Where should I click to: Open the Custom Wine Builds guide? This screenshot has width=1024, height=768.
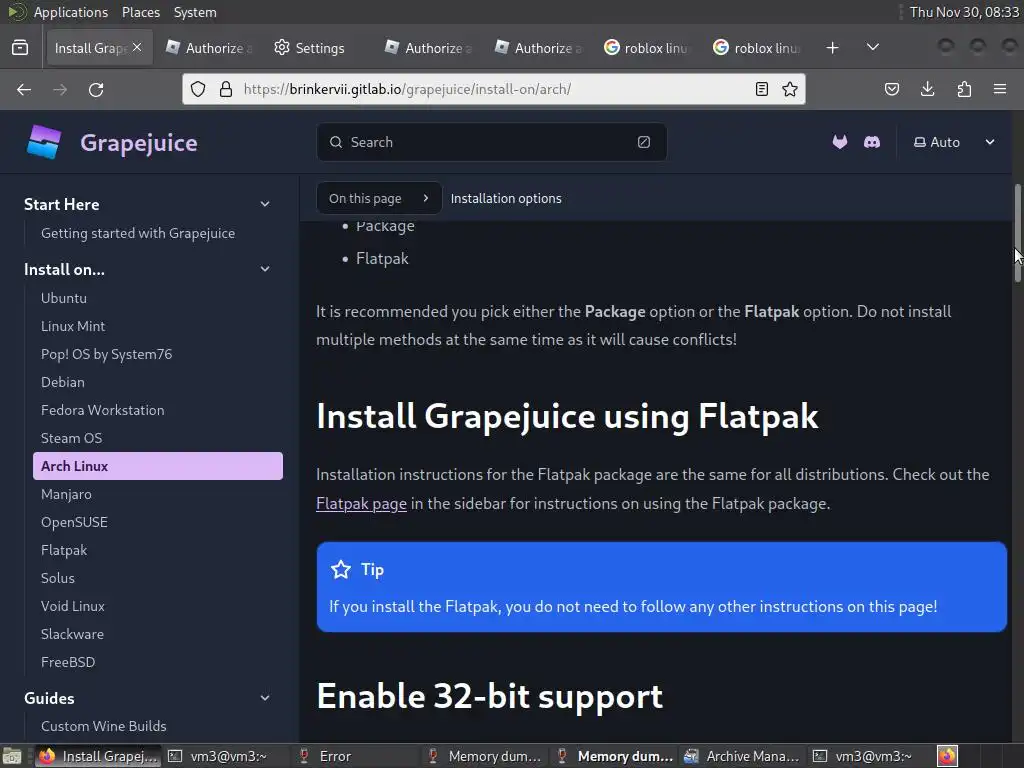[x=103, y=726]
